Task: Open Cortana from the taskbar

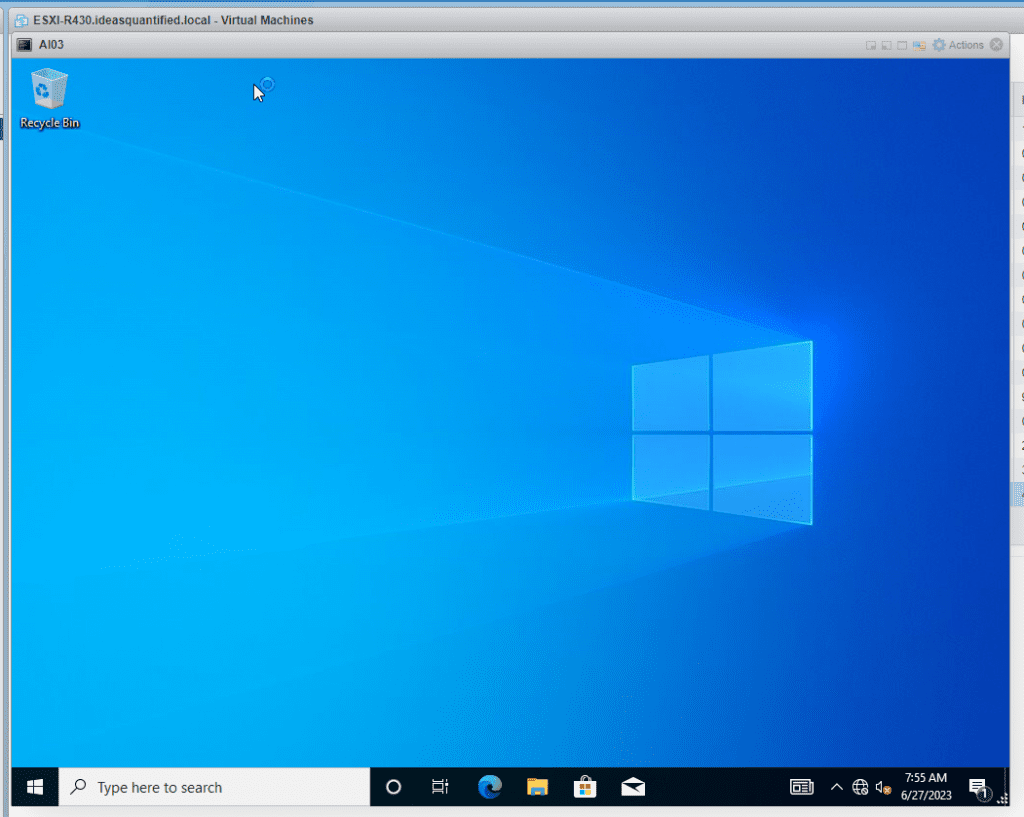Action: [393, 787]
